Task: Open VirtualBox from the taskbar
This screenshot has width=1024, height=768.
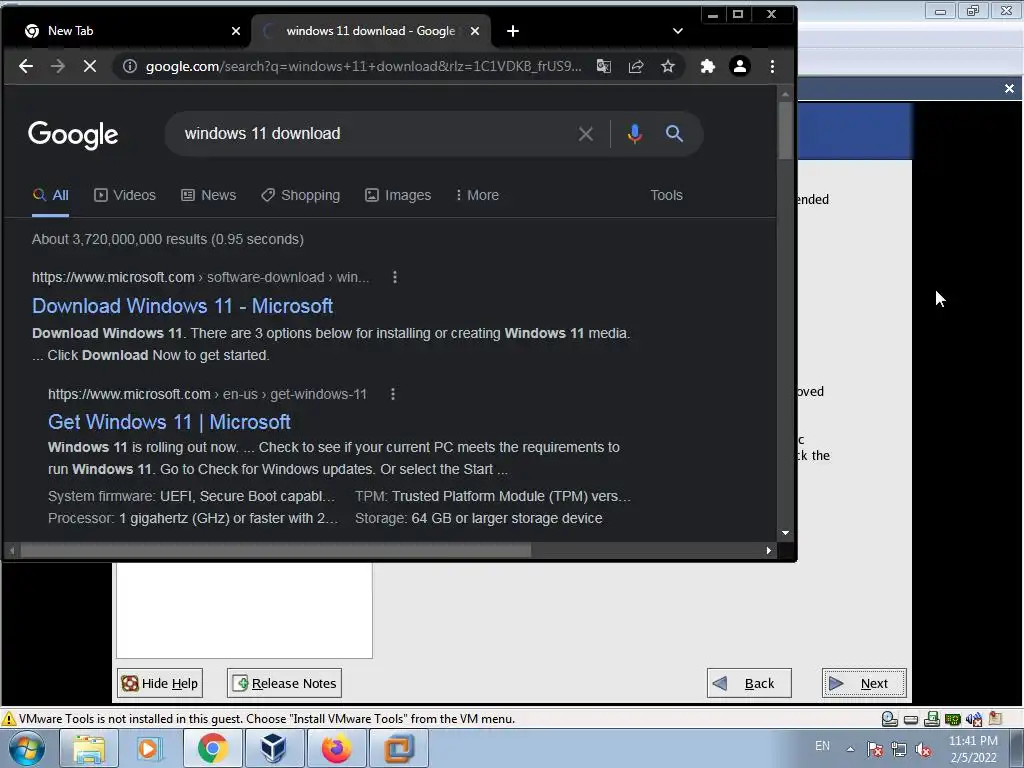Action: click(274, 748)
